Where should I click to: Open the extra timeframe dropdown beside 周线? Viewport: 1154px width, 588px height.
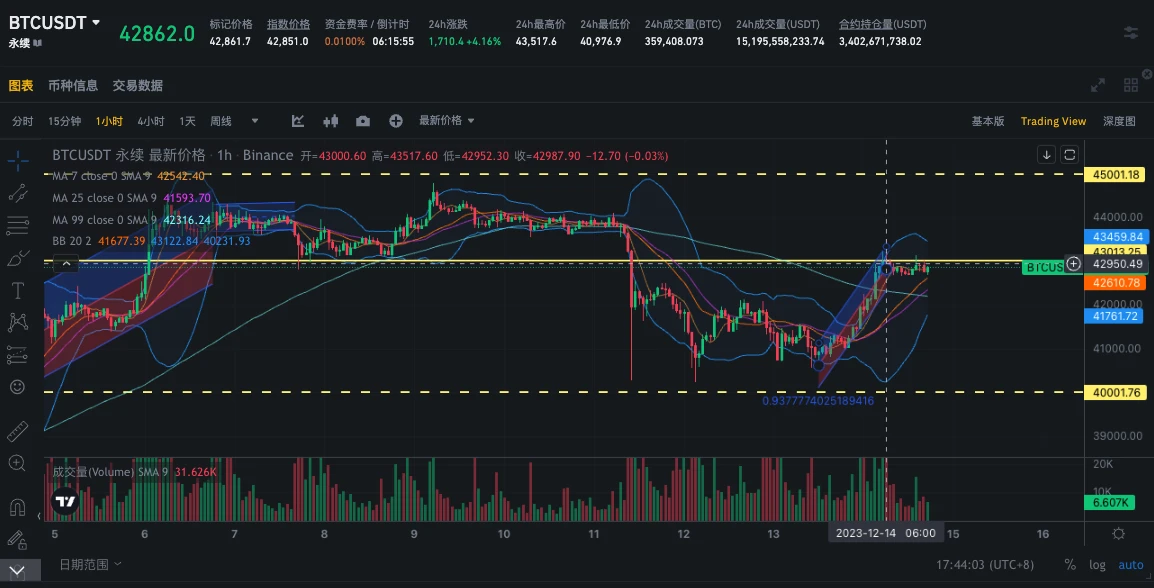click(x=255, y=120)
